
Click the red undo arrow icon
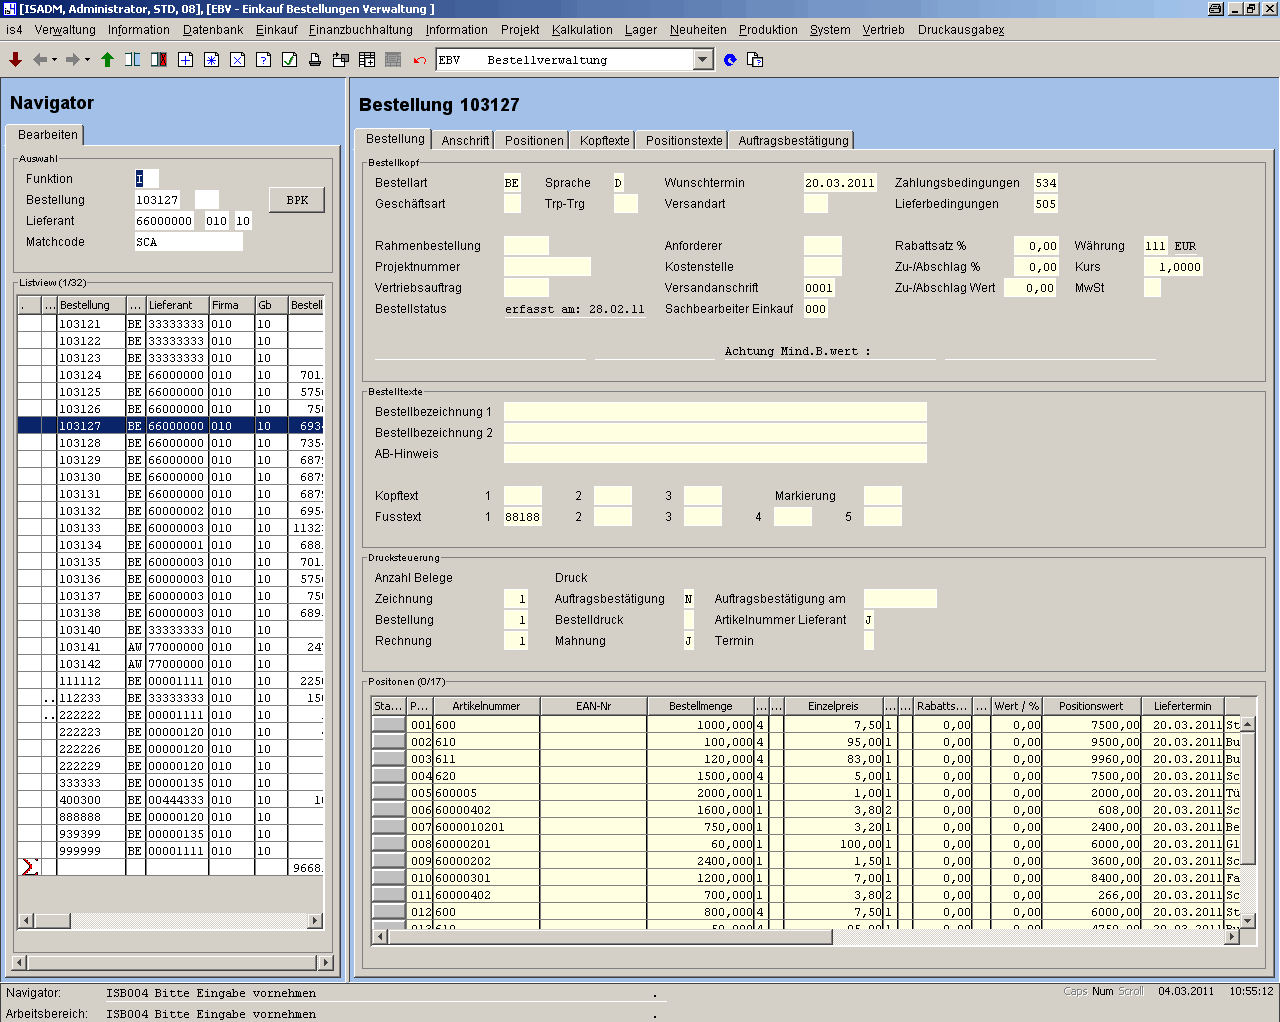click(420, 60)
